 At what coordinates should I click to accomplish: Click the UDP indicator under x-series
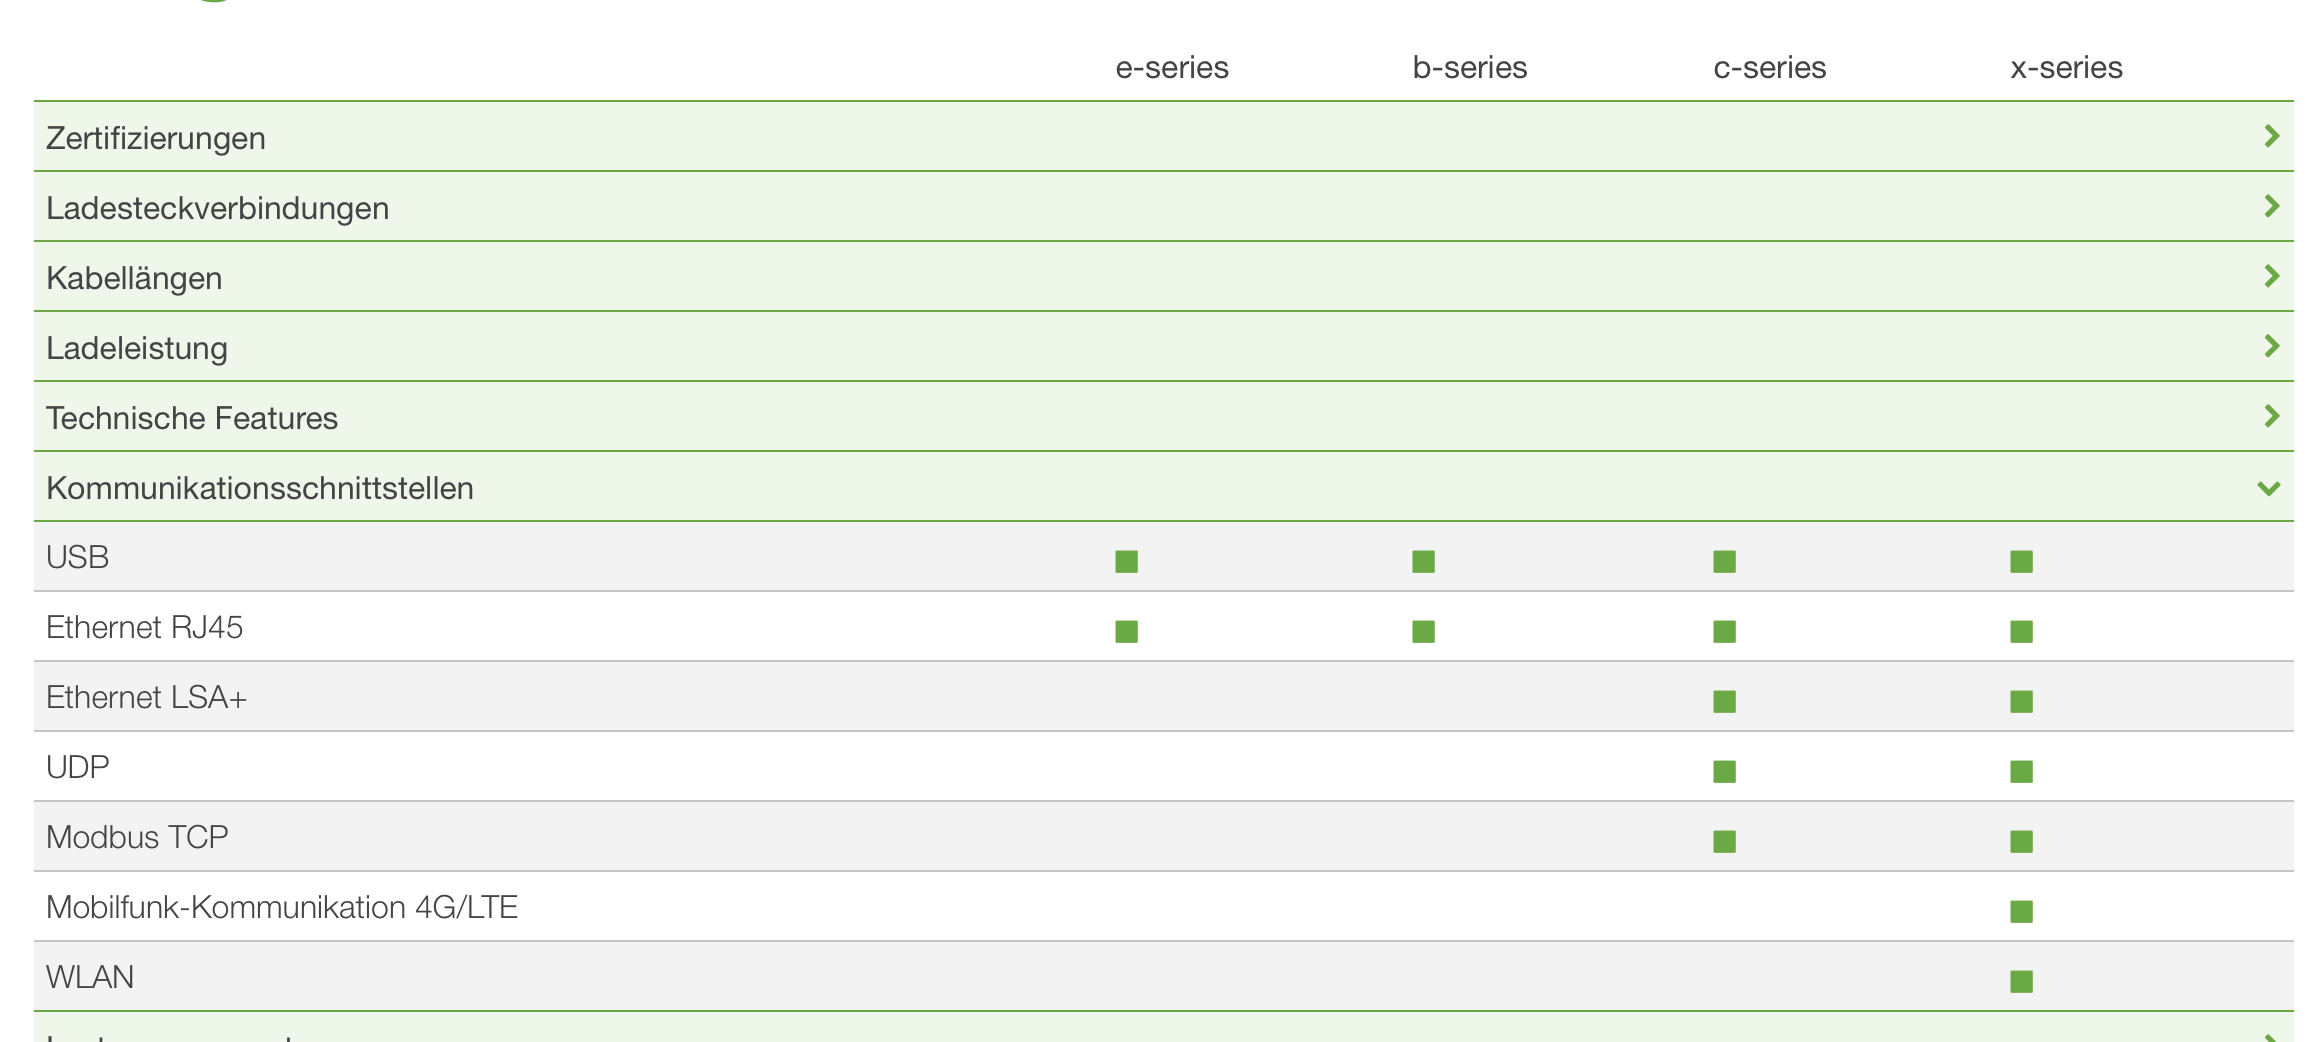[x=2021, y=771]
